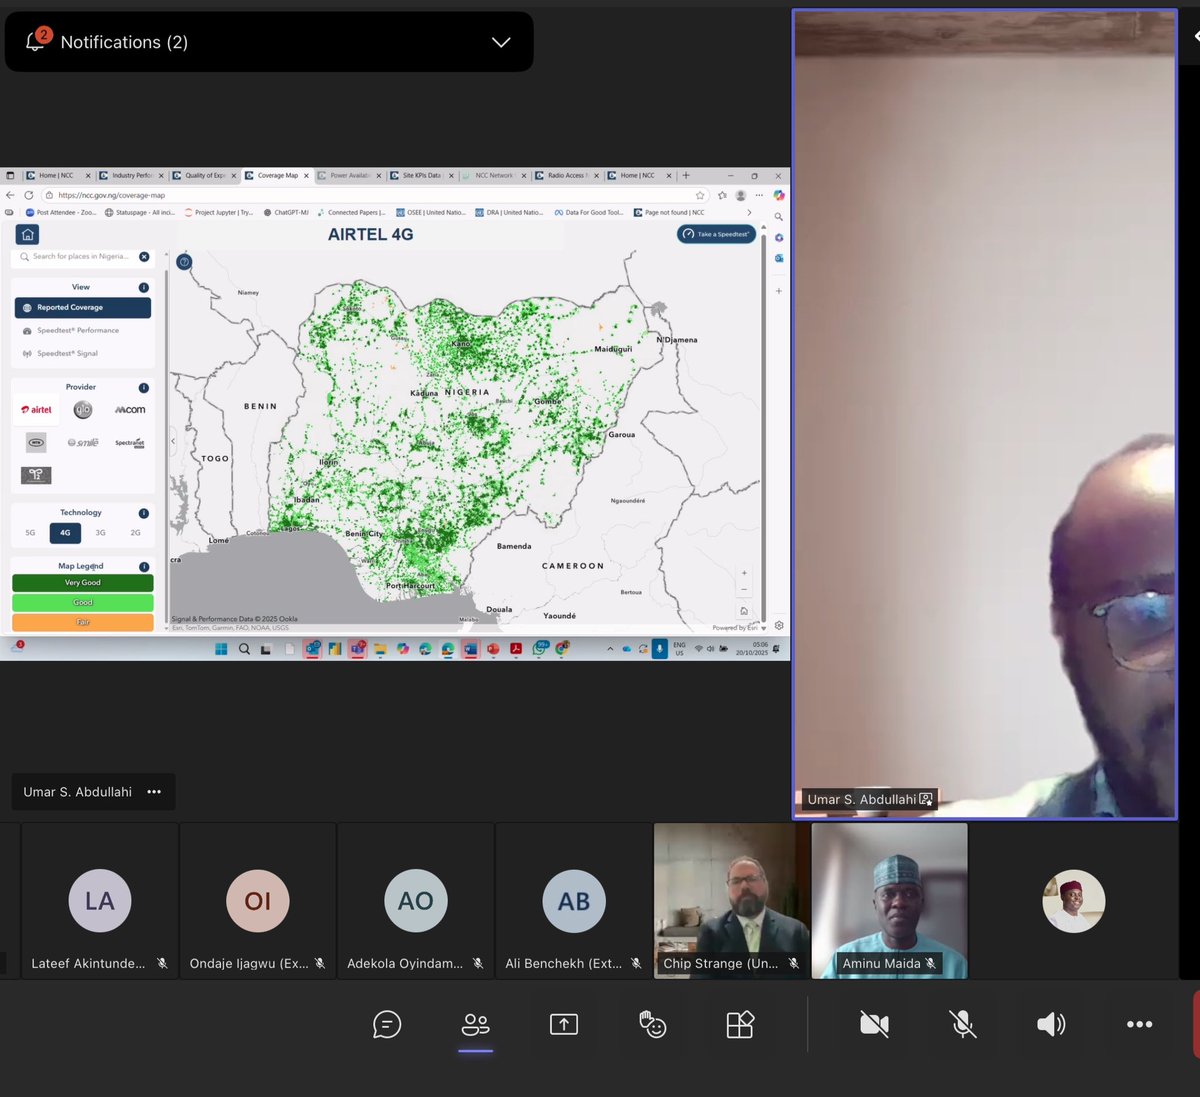The image size is (1200, 1097).
Task: Open the Provider section info icon
Action: tap(144, 387)
